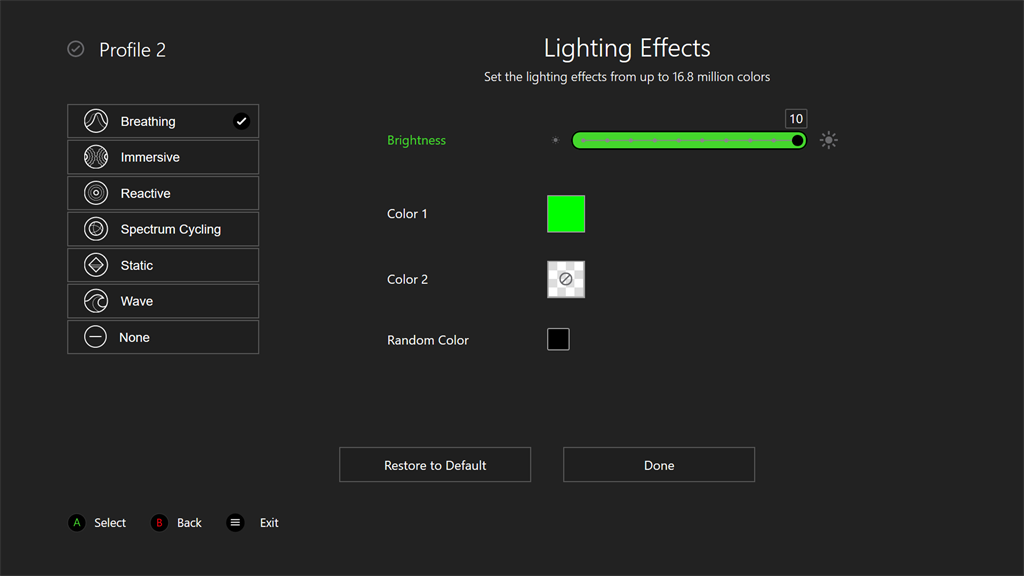
Task: Click the Color 1 label
Action: pyautogui.click(x=408, y=214)
